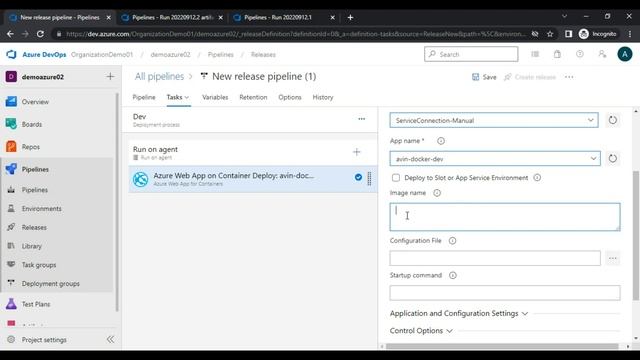
Task: Open the Tasks tab dropdown
Action: (178, 97)
